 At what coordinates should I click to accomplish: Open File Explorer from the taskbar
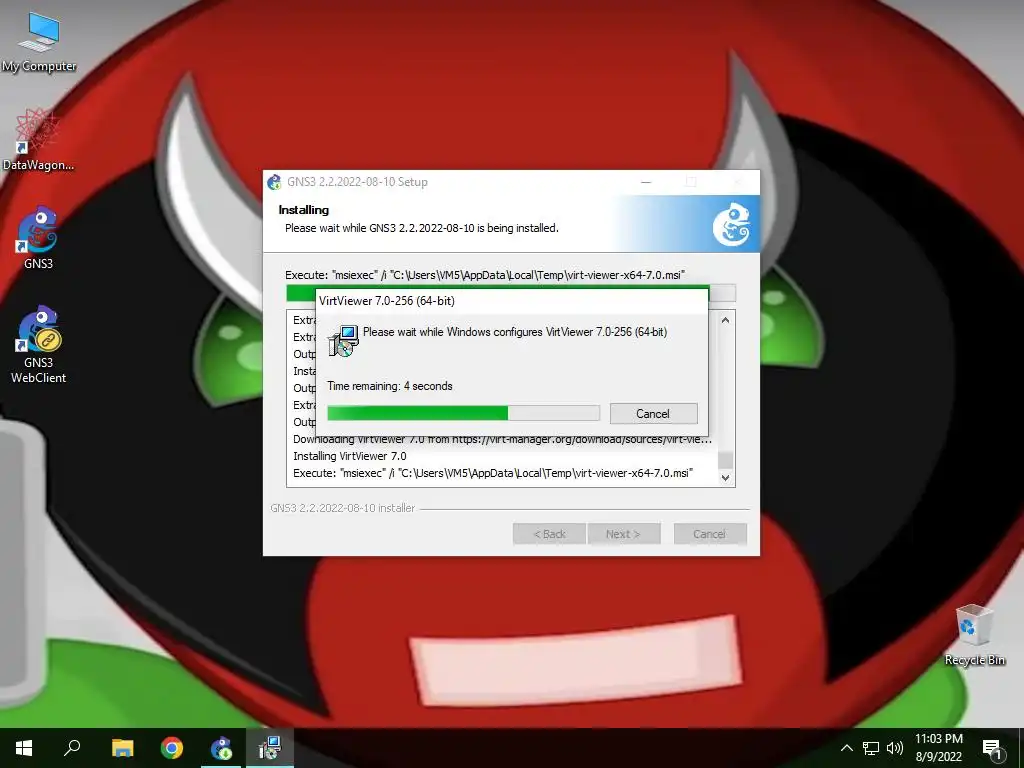click(122, 748)
